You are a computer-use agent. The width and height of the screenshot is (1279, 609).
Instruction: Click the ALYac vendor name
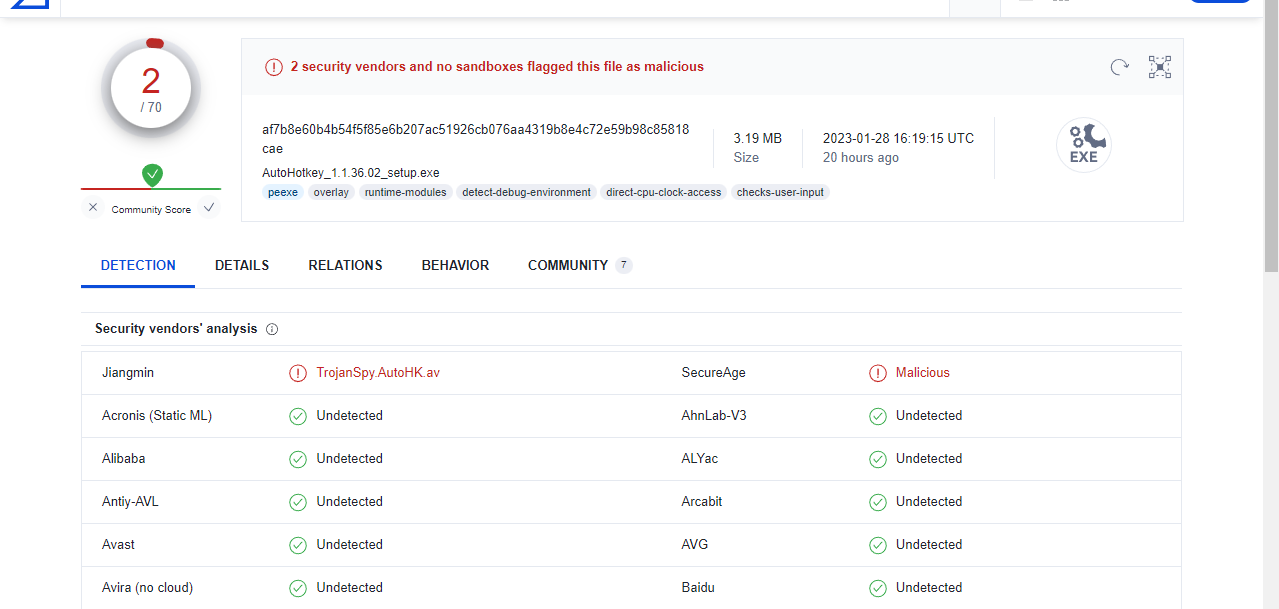(700, 458)
